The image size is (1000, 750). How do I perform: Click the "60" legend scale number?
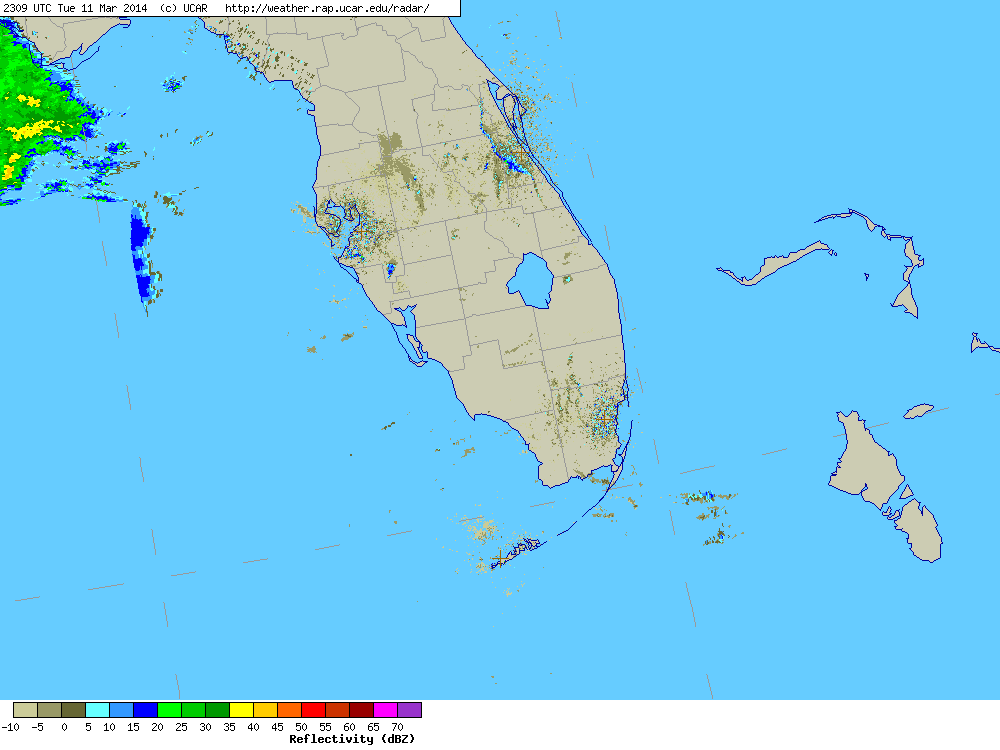[x=349, y=727]
